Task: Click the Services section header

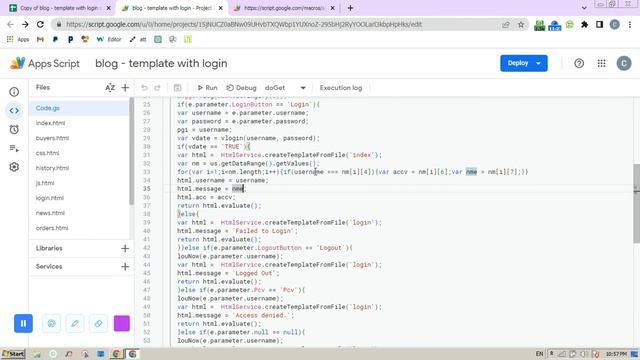Action: tap(49, 267)
